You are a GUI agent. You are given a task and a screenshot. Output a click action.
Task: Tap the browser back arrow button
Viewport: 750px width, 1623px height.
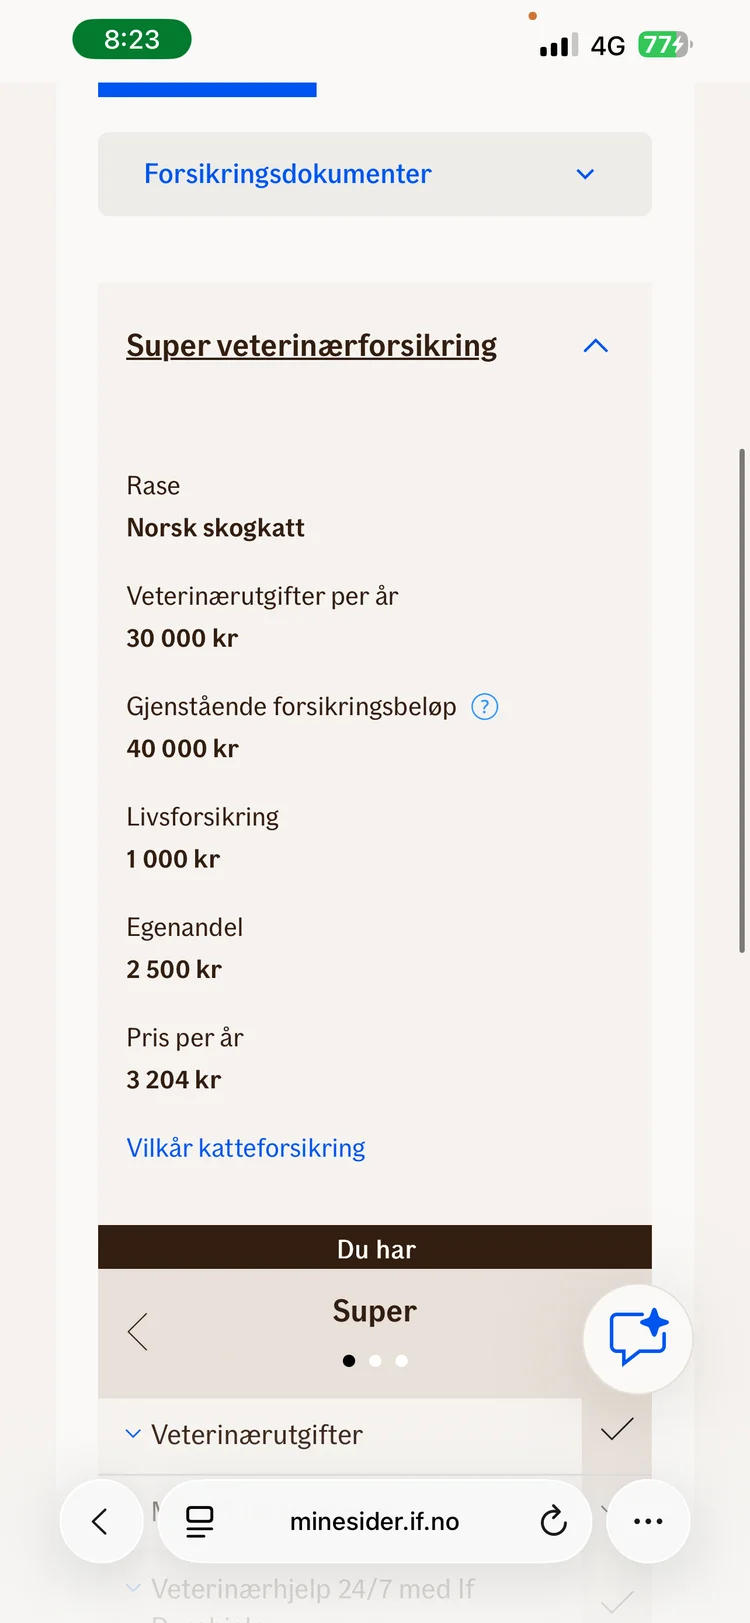tap(101, 1521)
